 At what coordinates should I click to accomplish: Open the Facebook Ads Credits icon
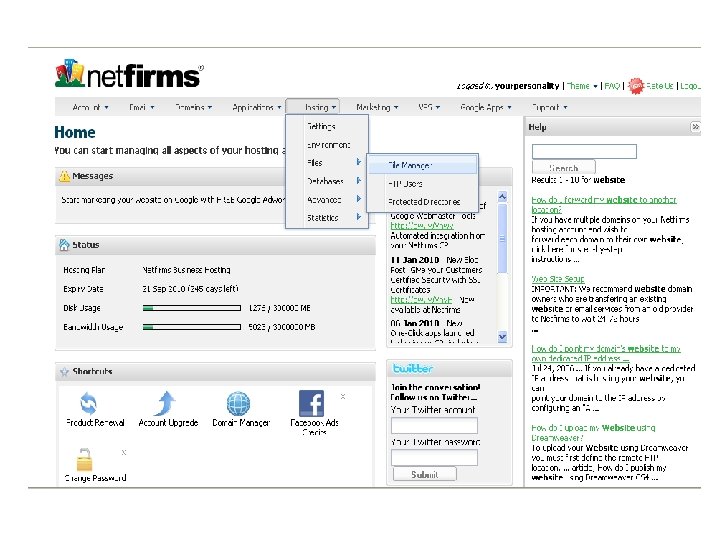tap(311, 403)
